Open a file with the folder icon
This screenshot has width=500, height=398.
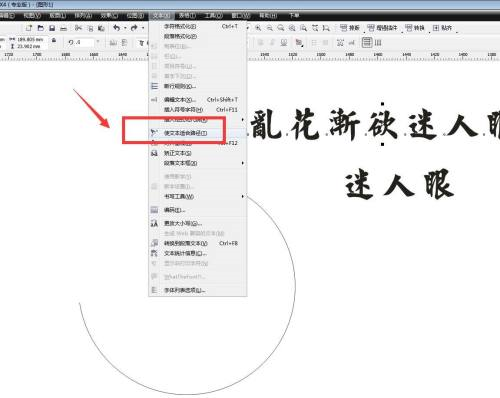click(x=41, y=28)
